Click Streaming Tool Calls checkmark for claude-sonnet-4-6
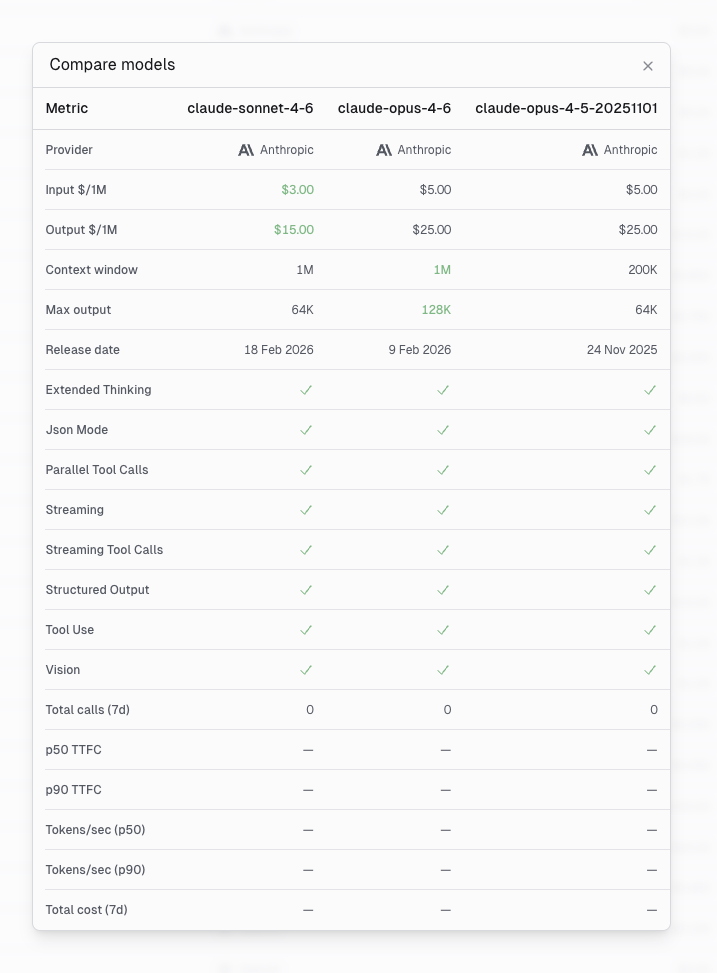The height and width of the screenshot is (973, 717). 306,550
